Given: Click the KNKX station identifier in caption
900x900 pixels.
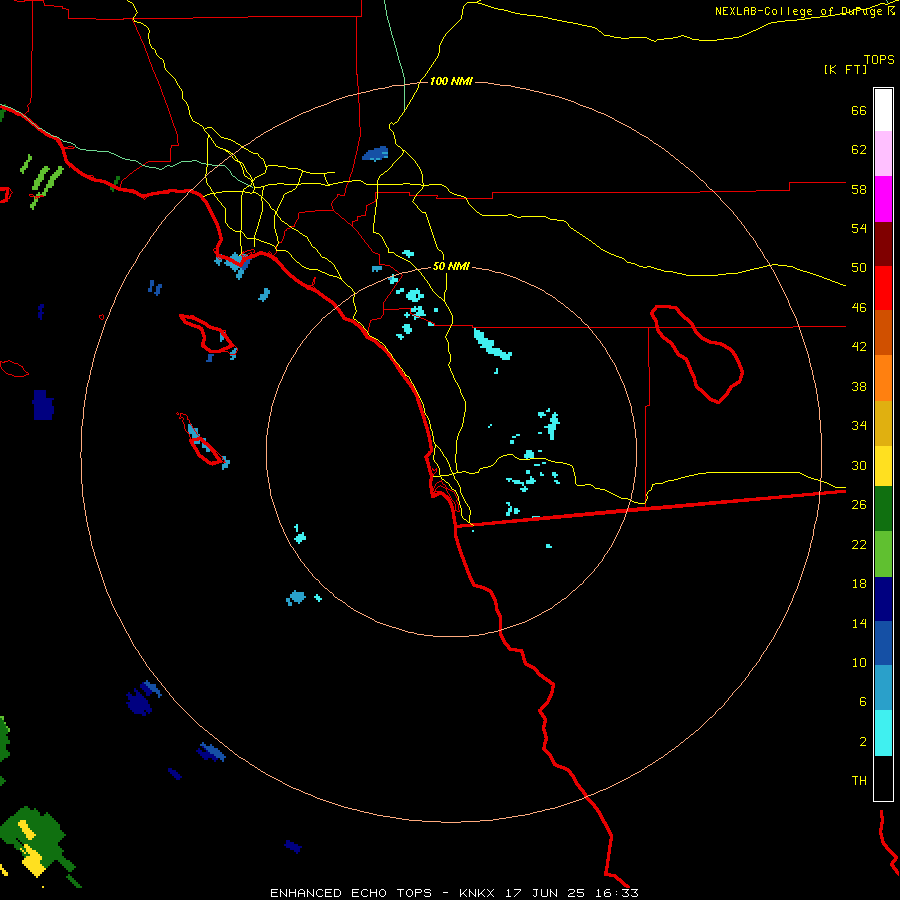Looking at the screenshot, I should [479, 893].
